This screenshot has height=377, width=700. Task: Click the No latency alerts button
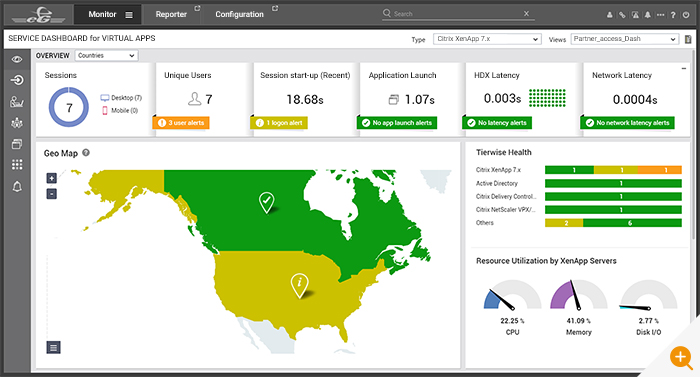497,123
